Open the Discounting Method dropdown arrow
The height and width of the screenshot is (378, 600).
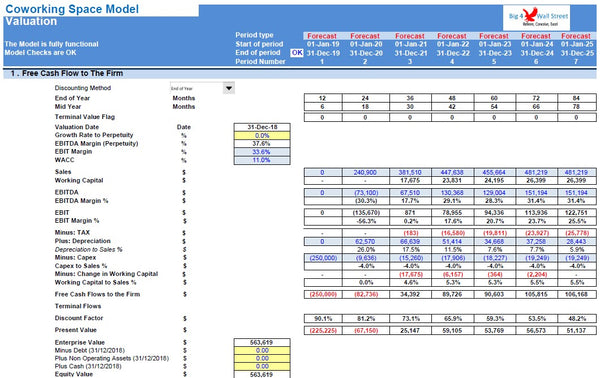pos(229,88)
